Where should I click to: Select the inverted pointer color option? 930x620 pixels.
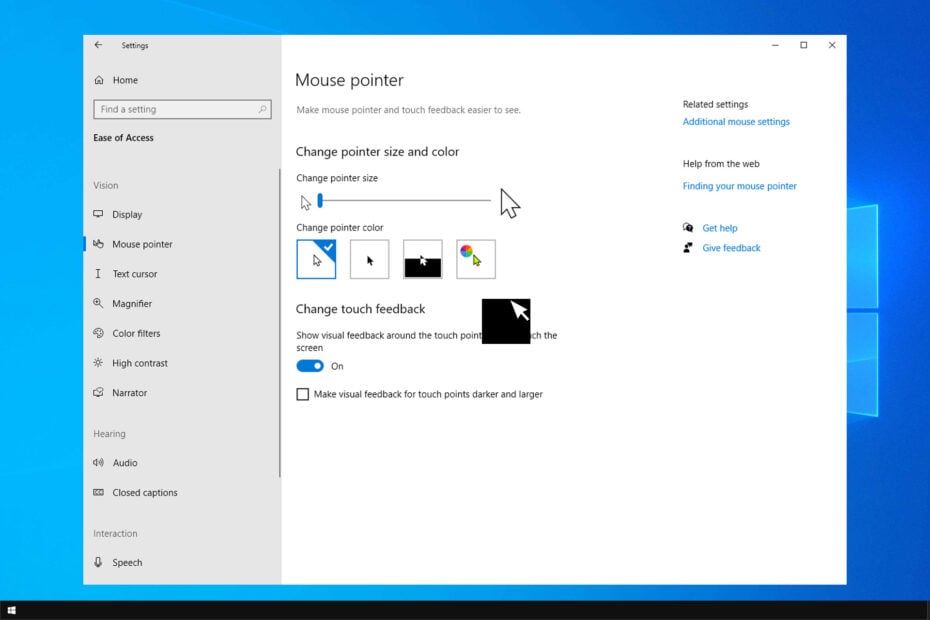(x=423, y=258)
